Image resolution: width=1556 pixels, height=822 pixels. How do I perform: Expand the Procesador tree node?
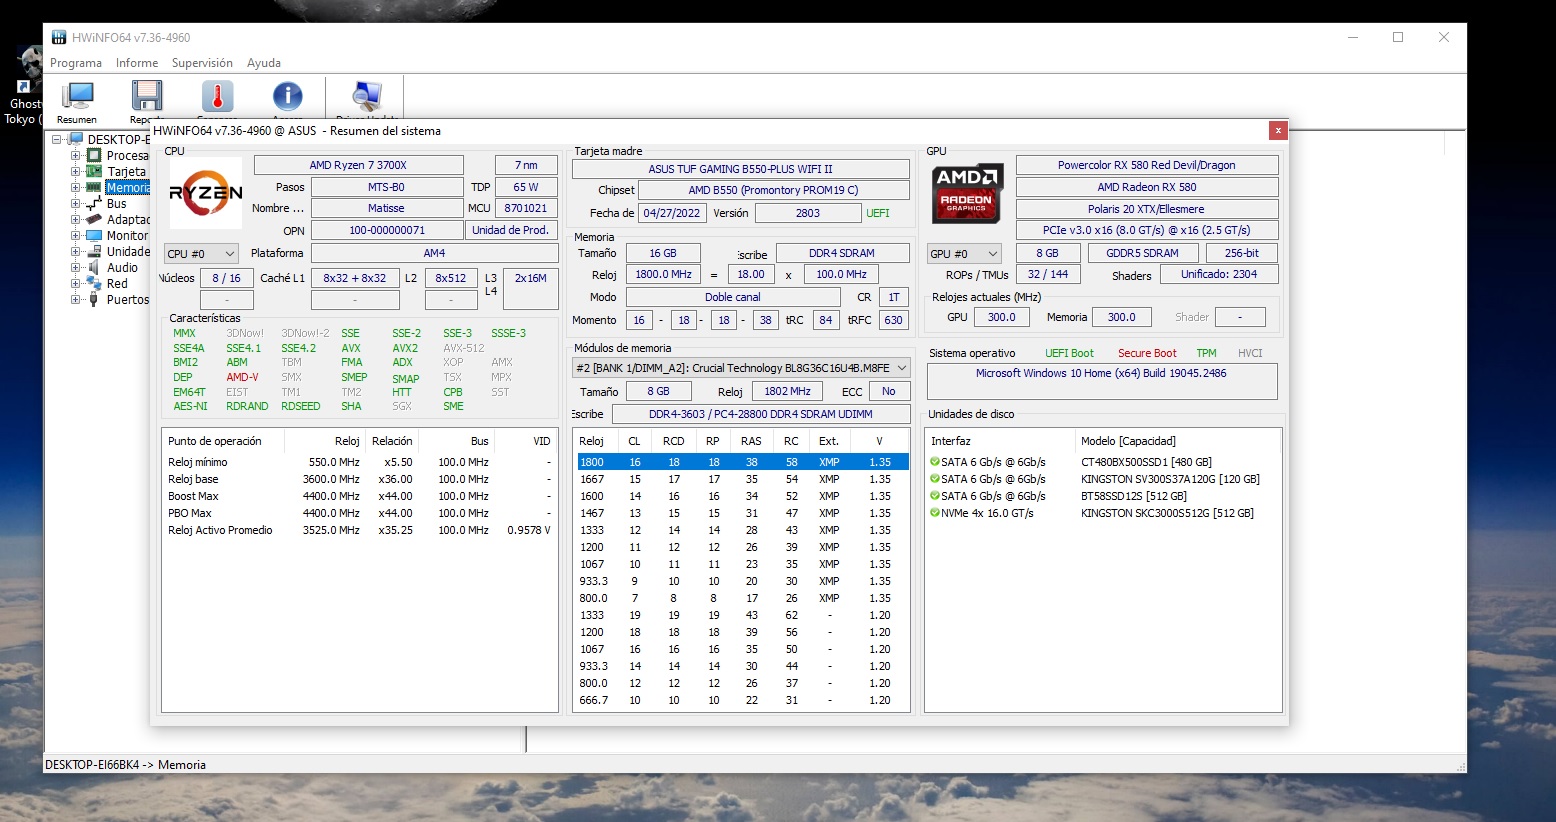[x=75, y=155]
